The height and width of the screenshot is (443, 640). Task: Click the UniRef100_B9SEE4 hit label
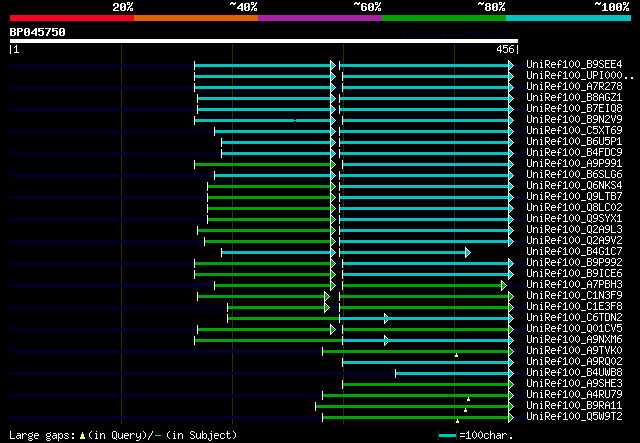(x=574, y=65)
